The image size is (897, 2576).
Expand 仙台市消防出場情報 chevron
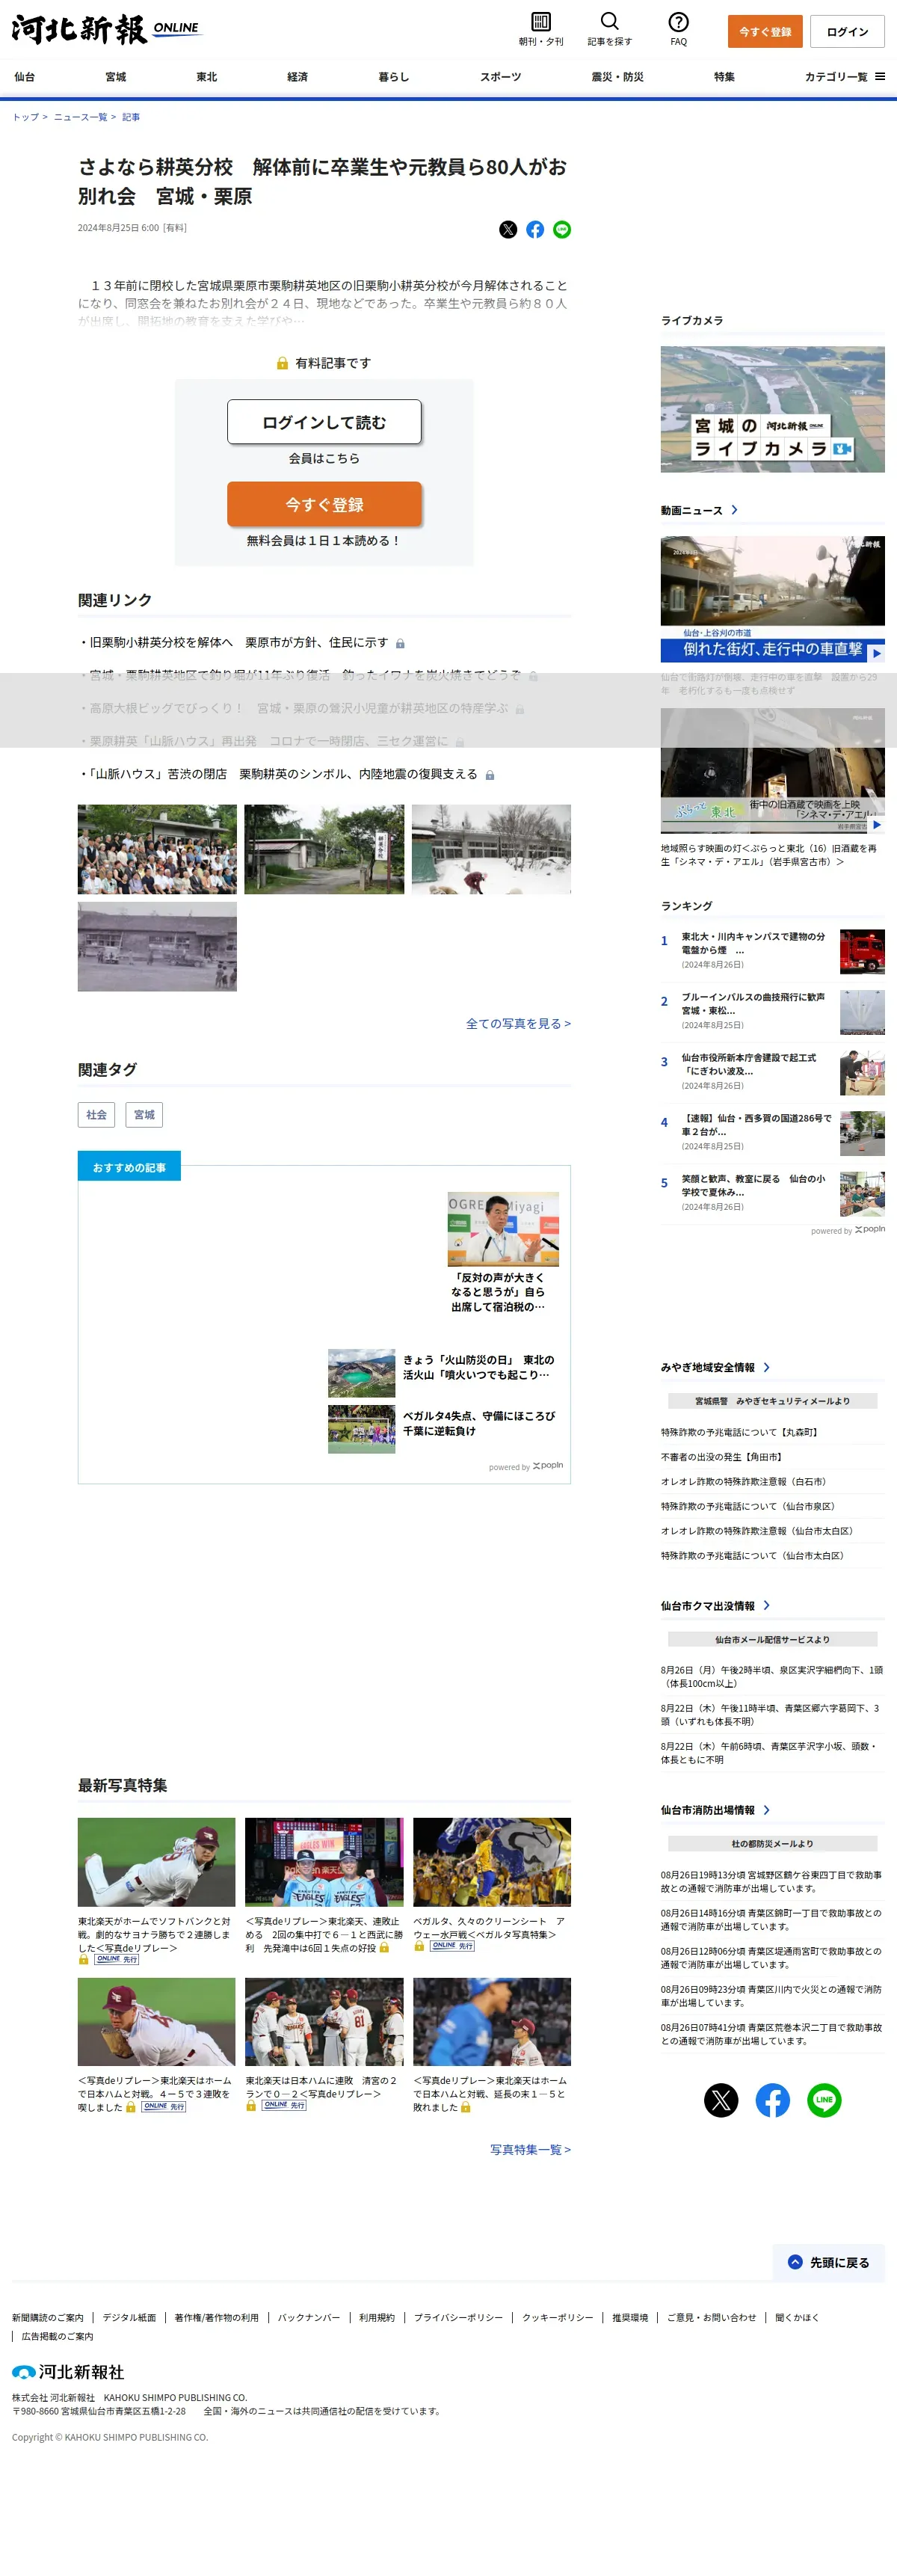point(767,1809)
